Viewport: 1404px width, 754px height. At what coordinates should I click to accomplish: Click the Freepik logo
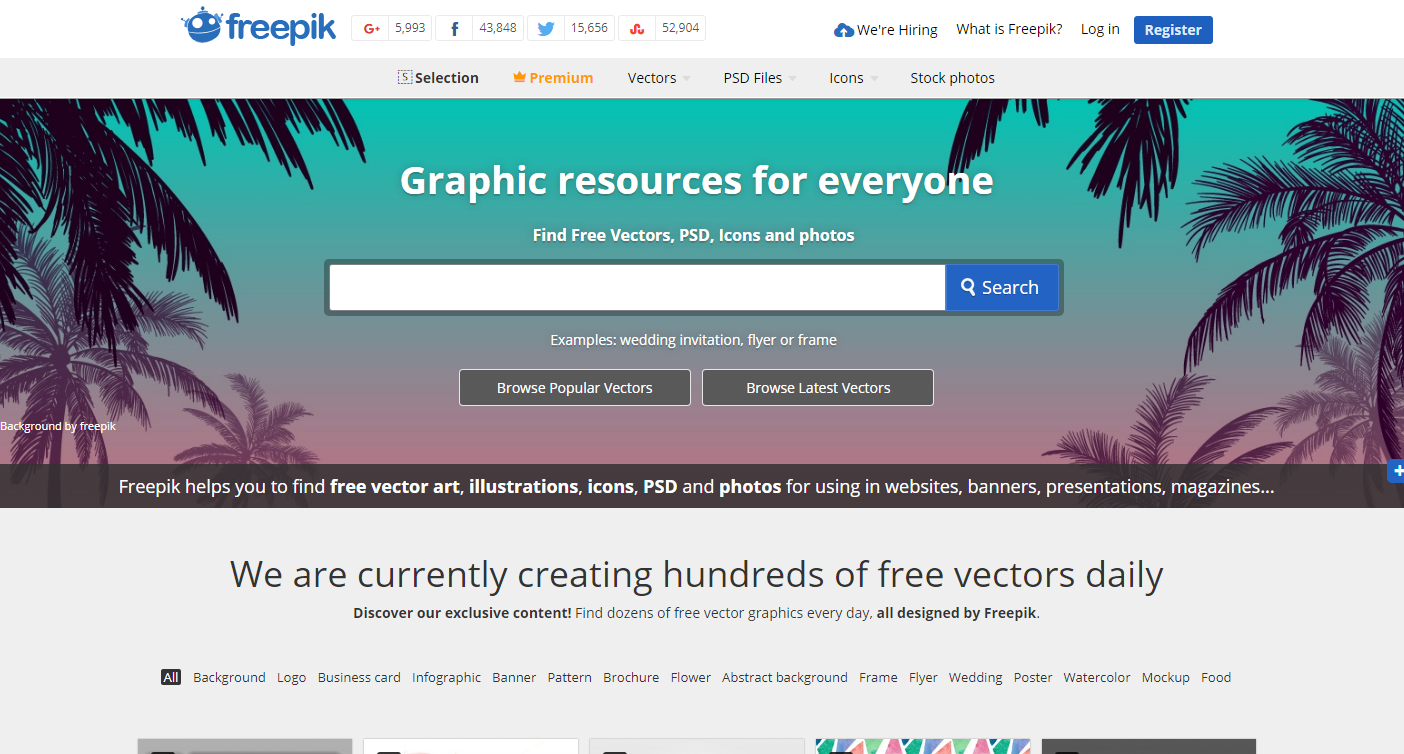[x=258, y=27]
